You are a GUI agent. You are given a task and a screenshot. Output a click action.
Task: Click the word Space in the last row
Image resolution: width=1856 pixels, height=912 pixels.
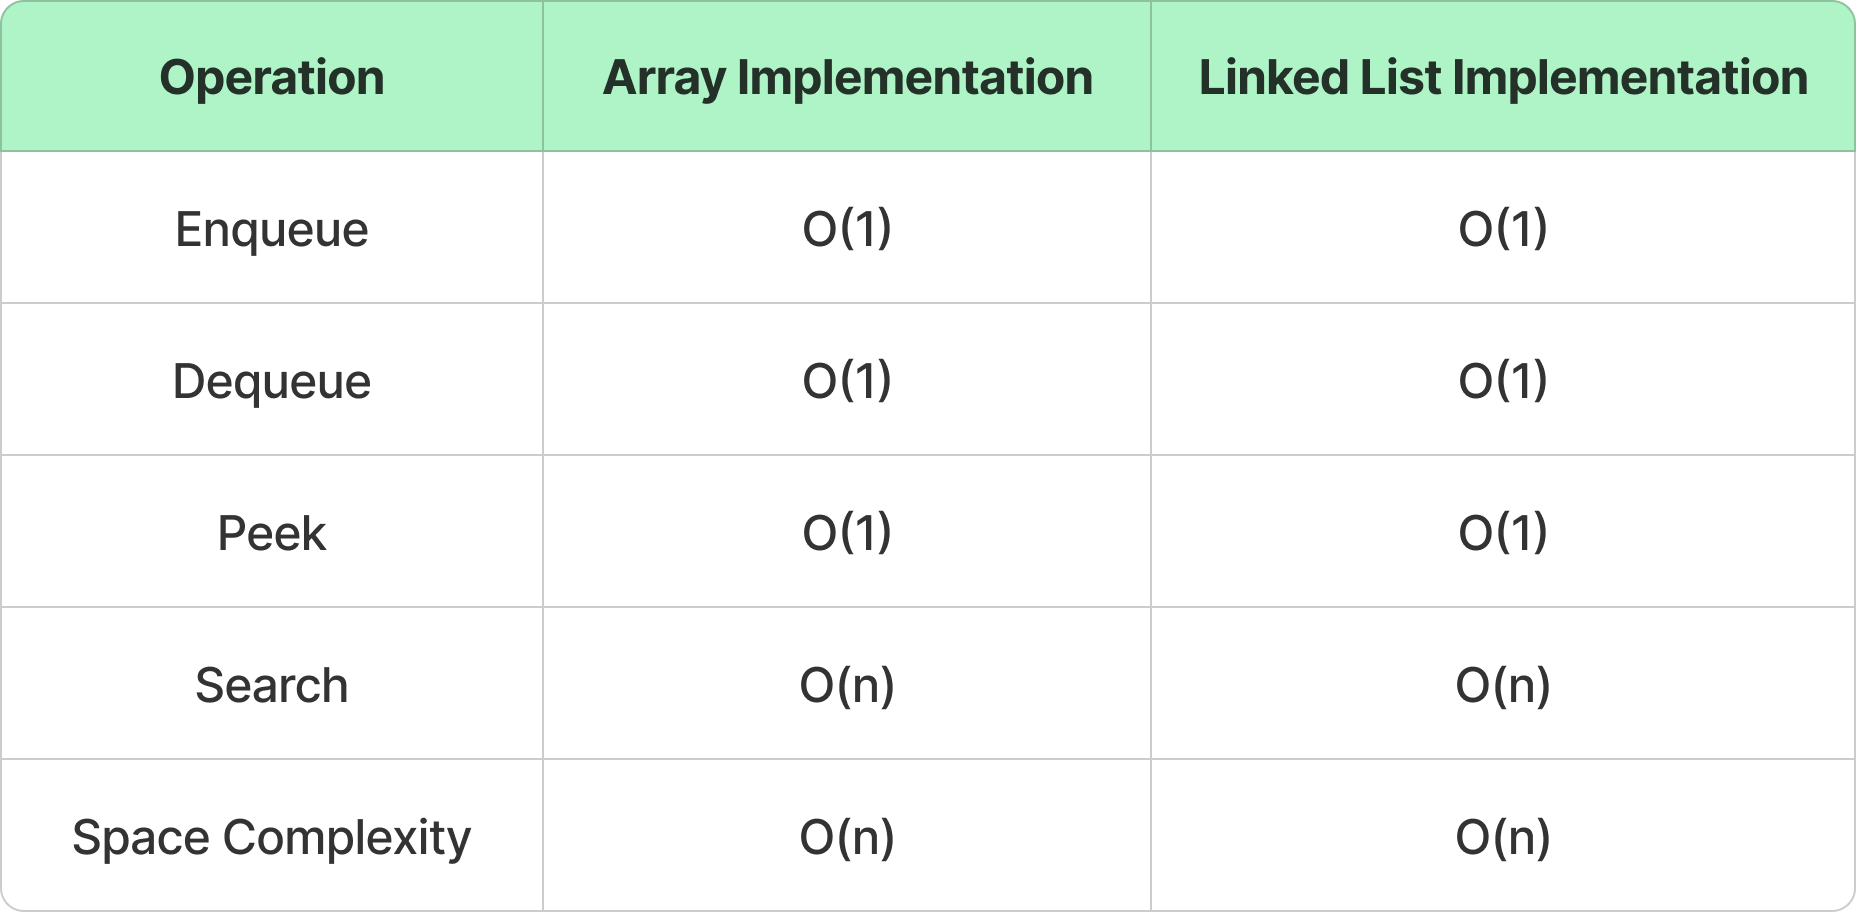coord(140,837)
